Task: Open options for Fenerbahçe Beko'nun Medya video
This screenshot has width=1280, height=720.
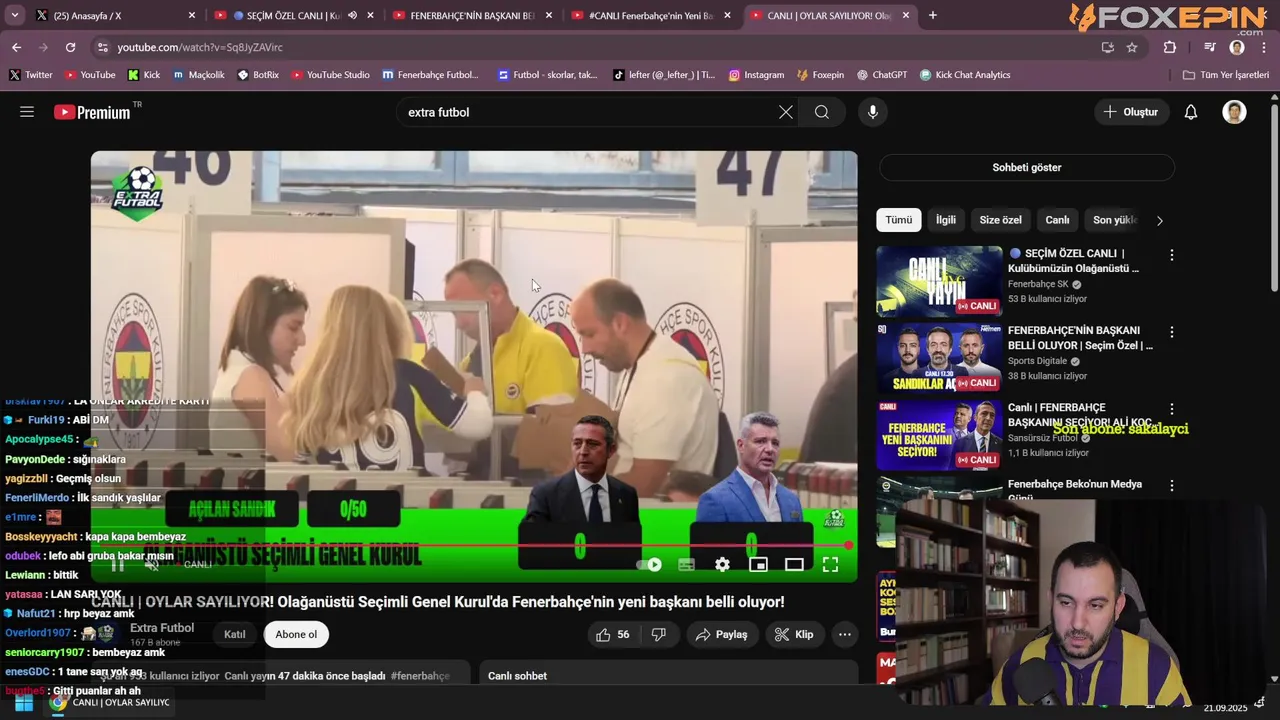Action: [1172, 486]
